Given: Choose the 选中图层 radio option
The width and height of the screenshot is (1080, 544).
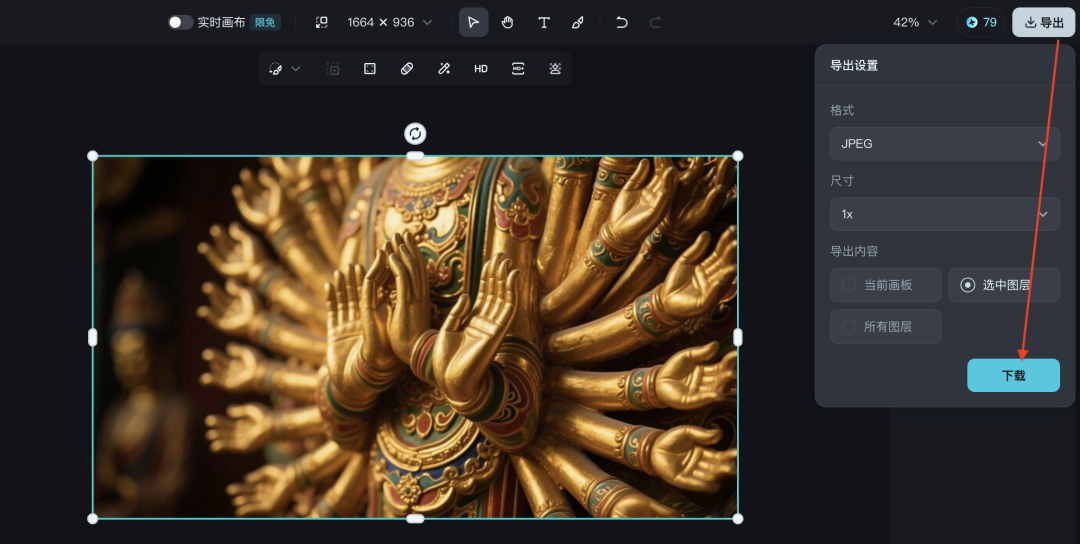Looking at the screenshot, I should [1004, 285].
